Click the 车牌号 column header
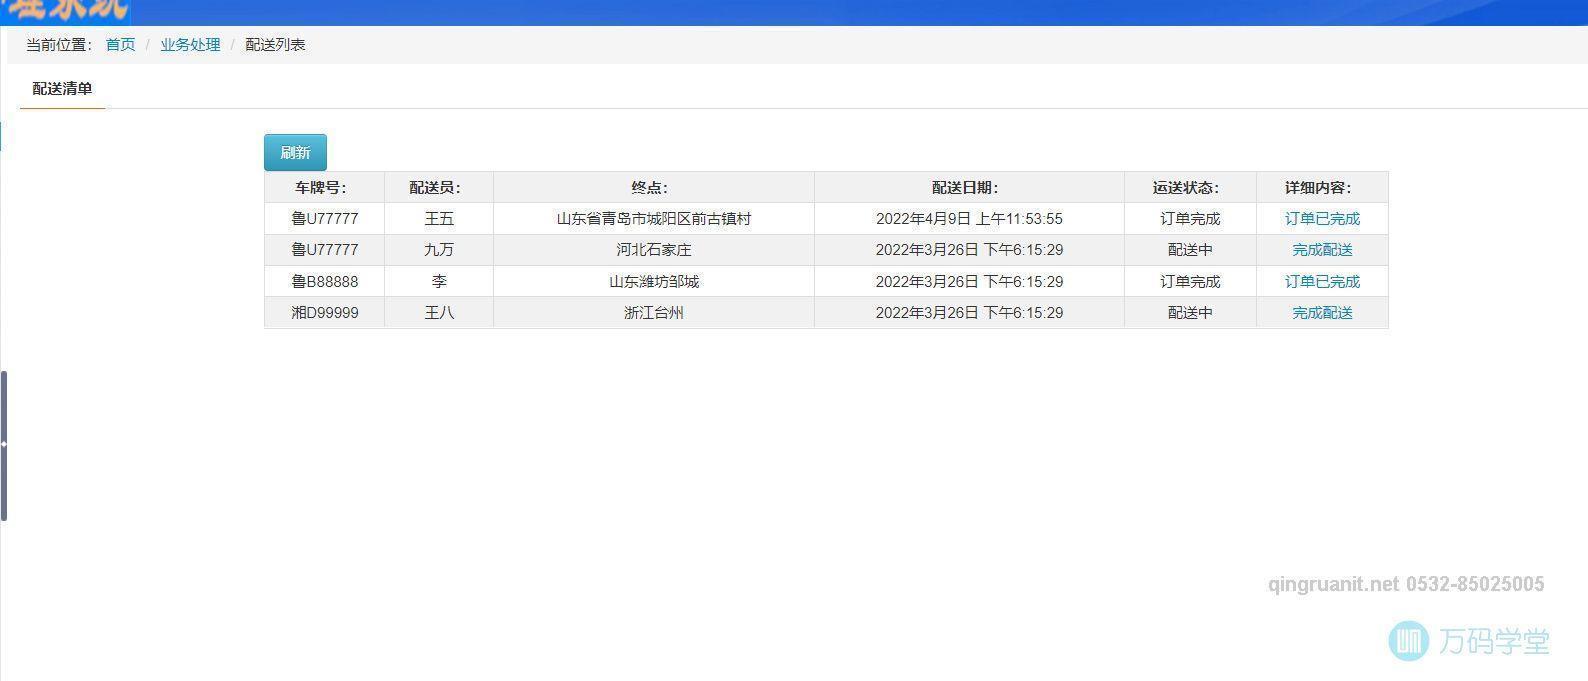1588x681 pixels. pyautogui.click(x=324, y=187)
